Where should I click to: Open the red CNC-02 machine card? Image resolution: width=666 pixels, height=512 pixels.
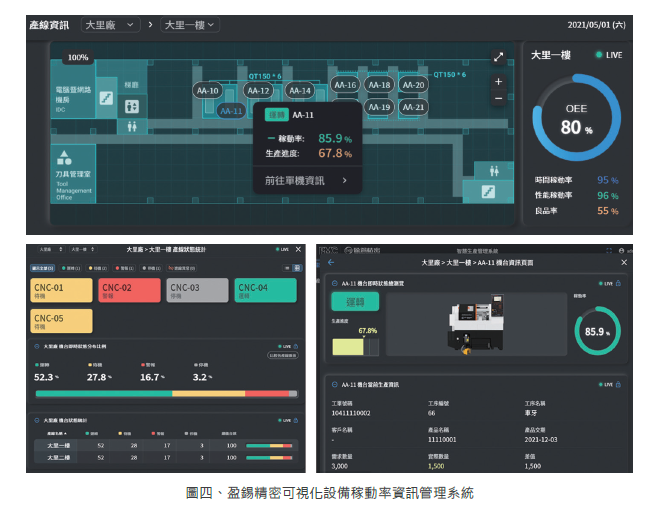tap(129, 290)
